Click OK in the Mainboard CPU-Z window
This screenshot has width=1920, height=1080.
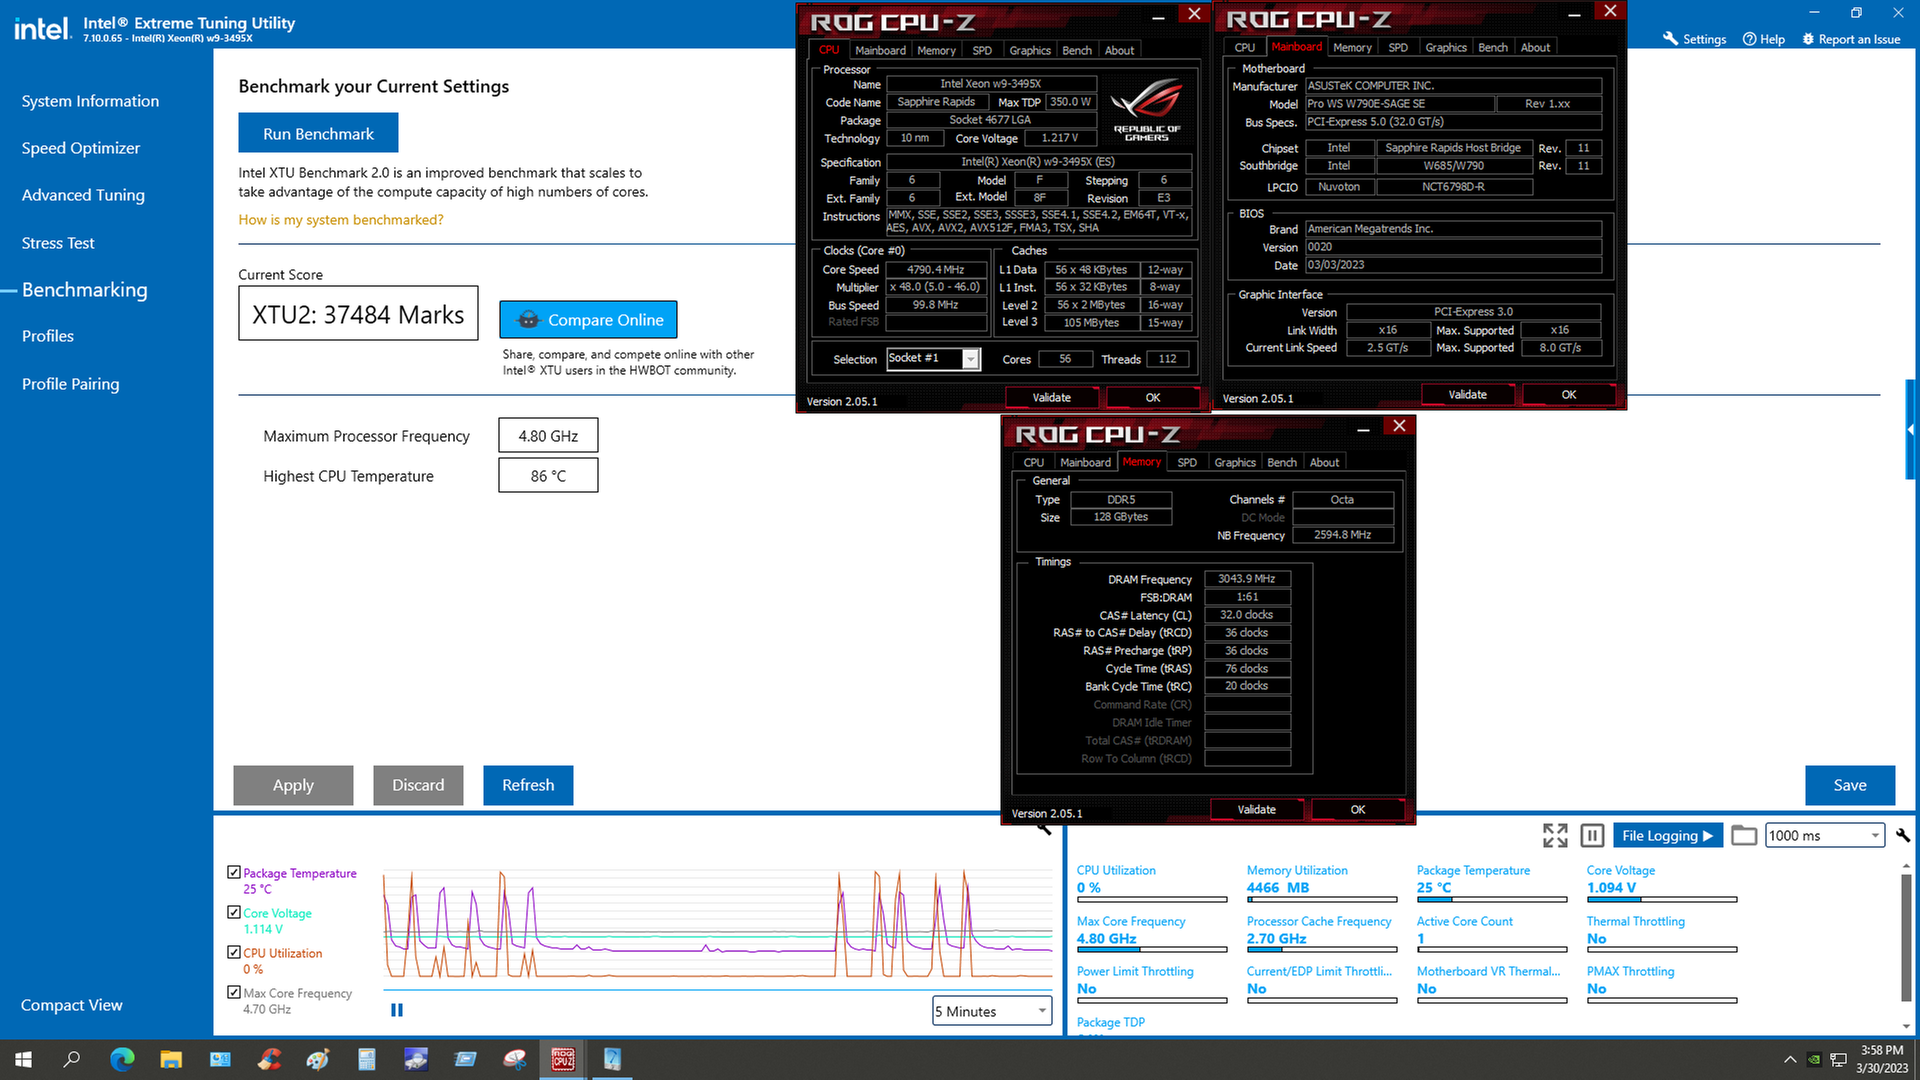[1568, 394]
